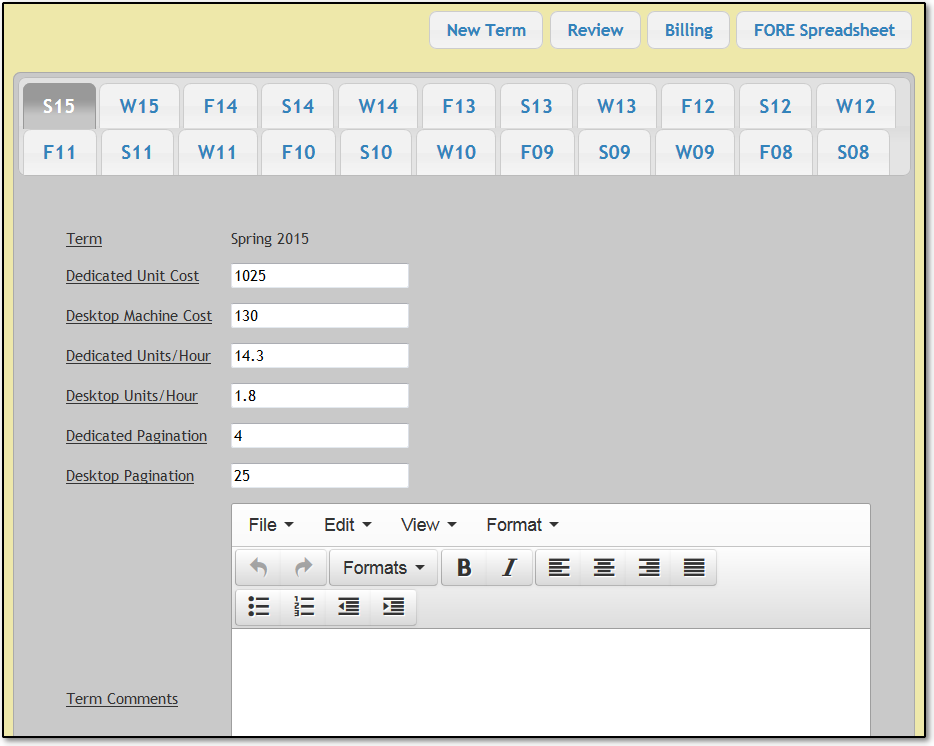
Task: Focus the Desktop Units/Hour field
Action: click(320, 396)
